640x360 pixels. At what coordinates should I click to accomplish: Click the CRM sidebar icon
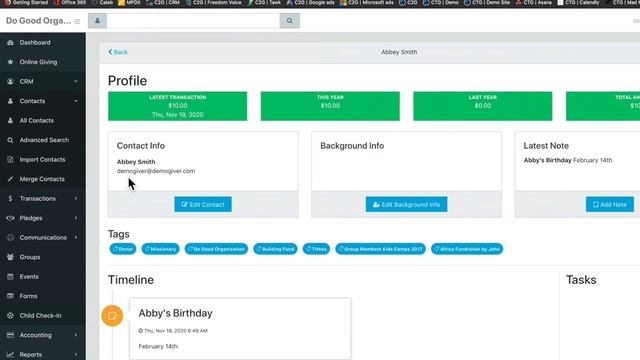10,82
